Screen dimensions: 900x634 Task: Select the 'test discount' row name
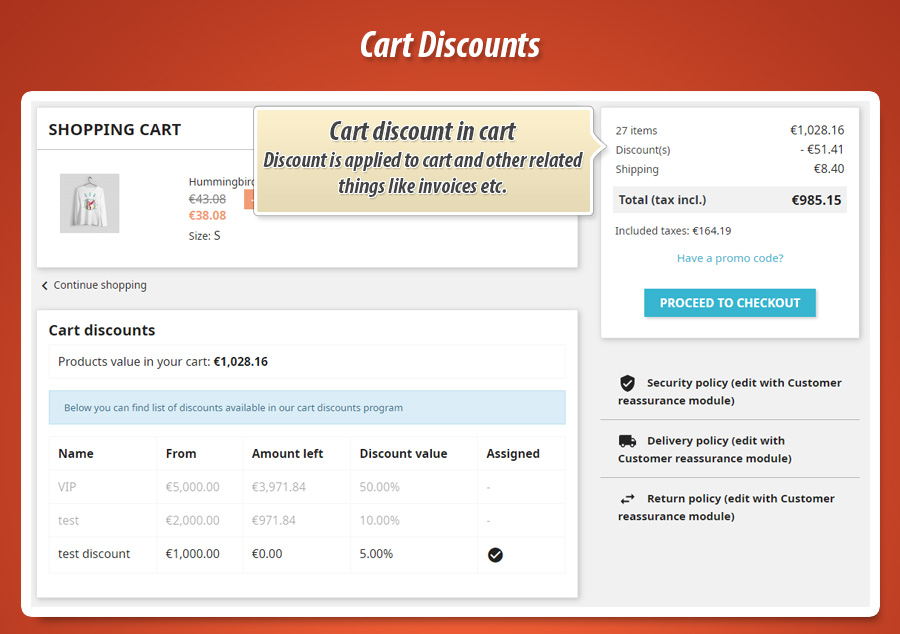[94, 554]
